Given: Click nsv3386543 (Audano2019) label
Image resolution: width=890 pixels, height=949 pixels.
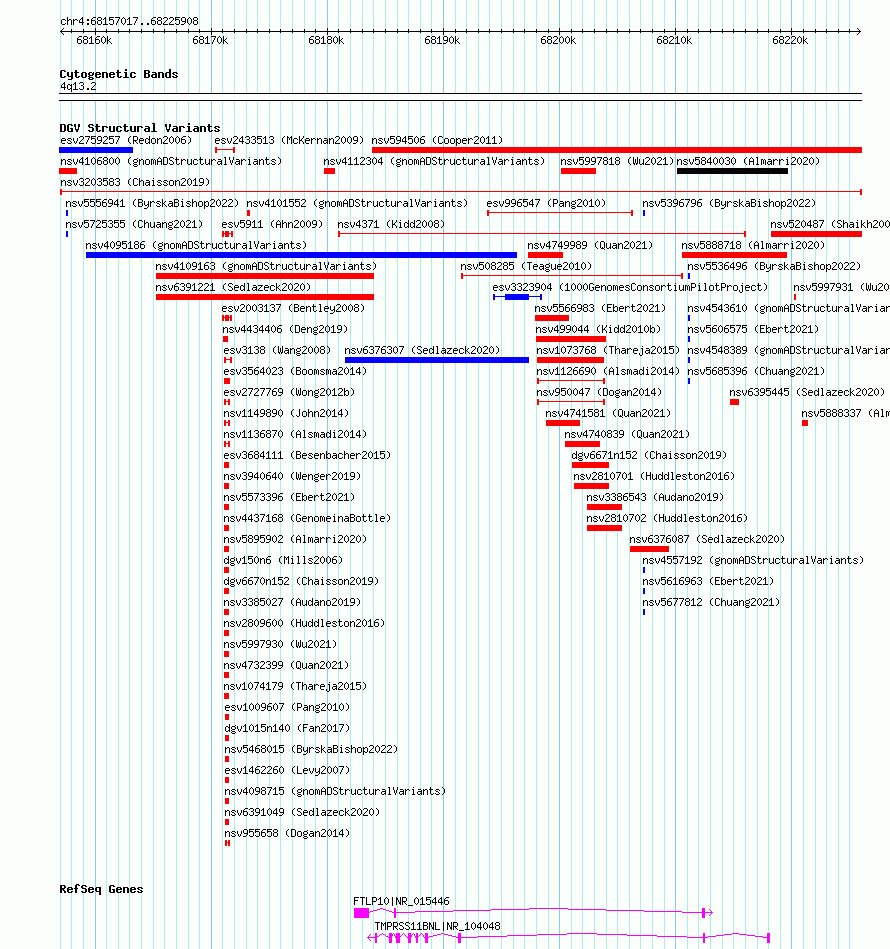Looking at the screenshot, I should click(655, 497).
